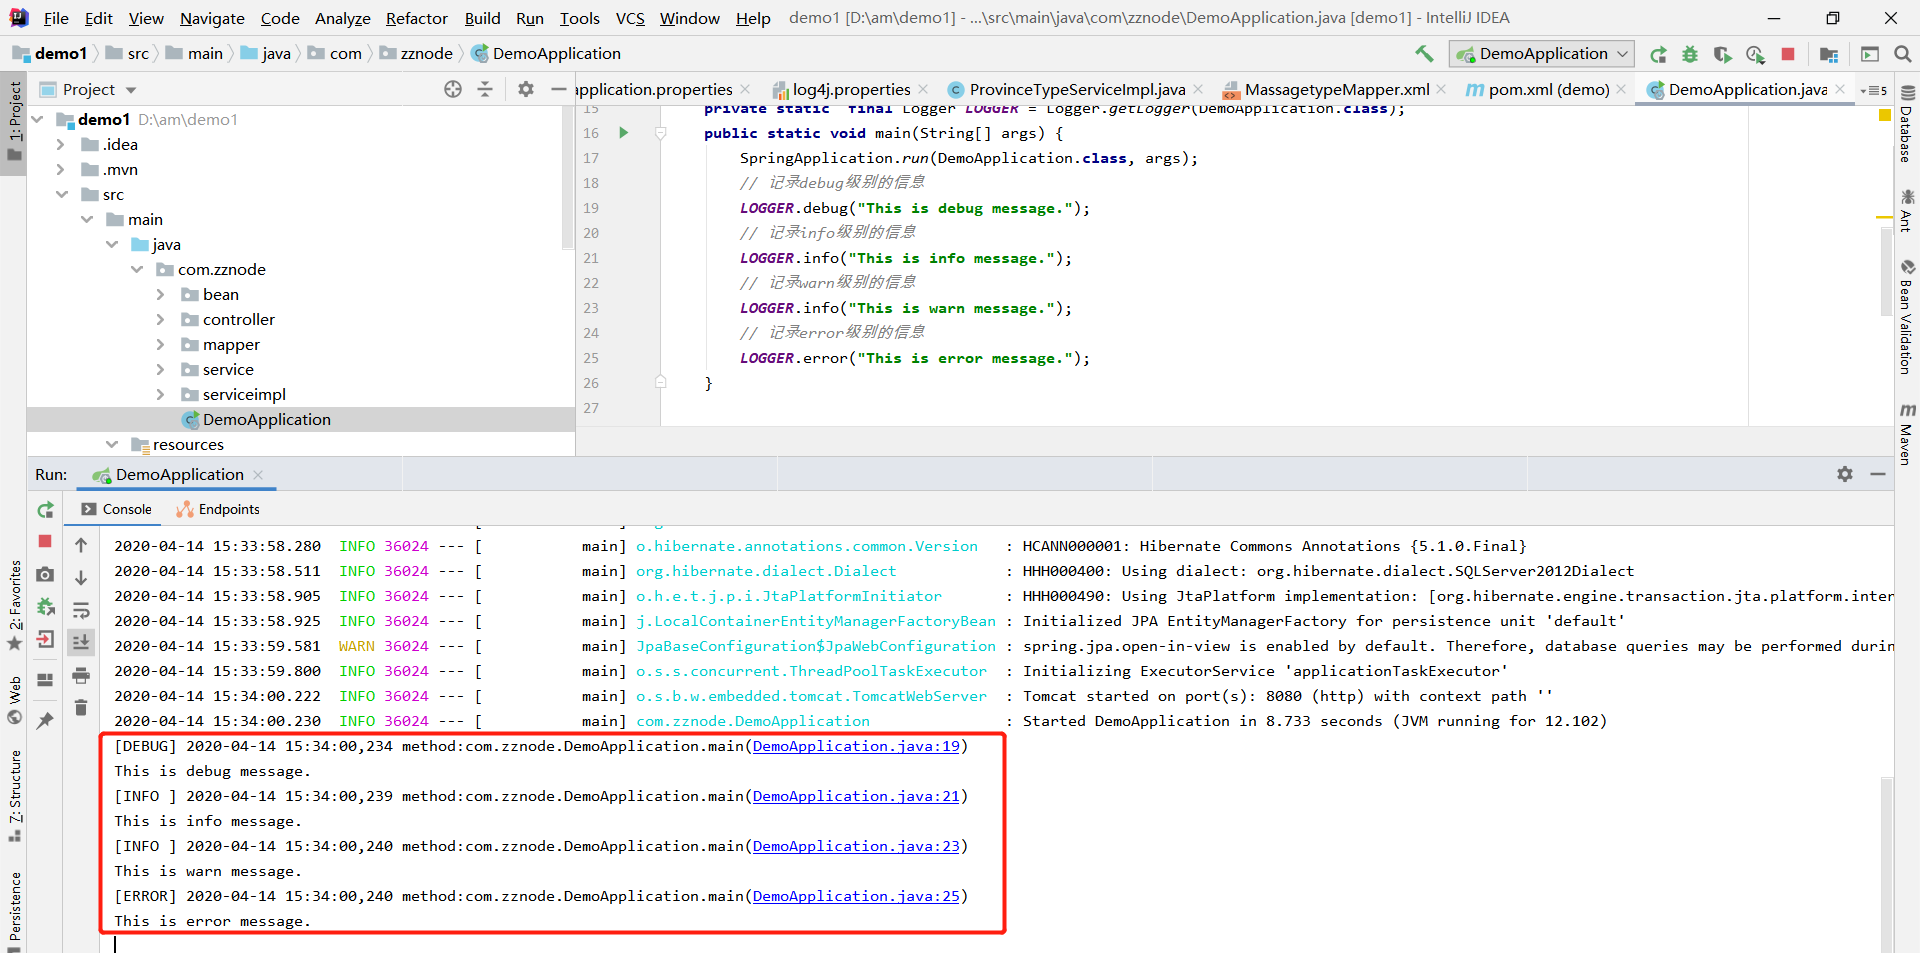Close the ProvinceTypeServiceImpl.java tab
The width and height of the screenshot is (1920, 953).
1198,89
